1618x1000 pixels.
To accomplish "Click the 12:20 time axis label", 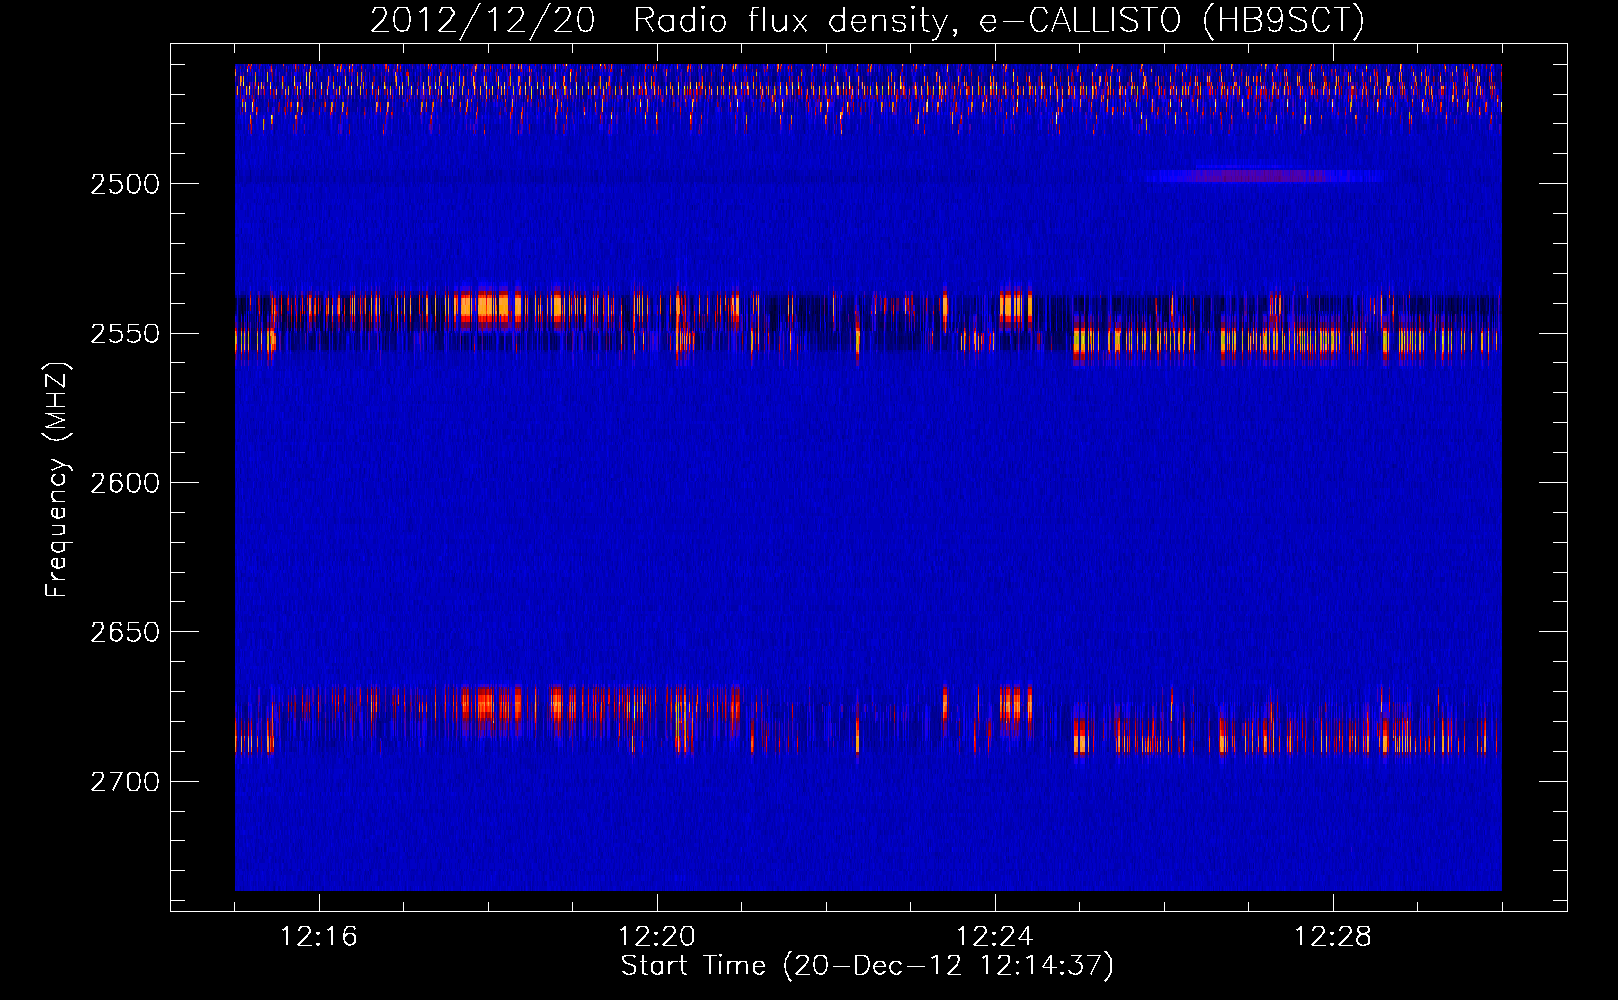I will point(657,937).
